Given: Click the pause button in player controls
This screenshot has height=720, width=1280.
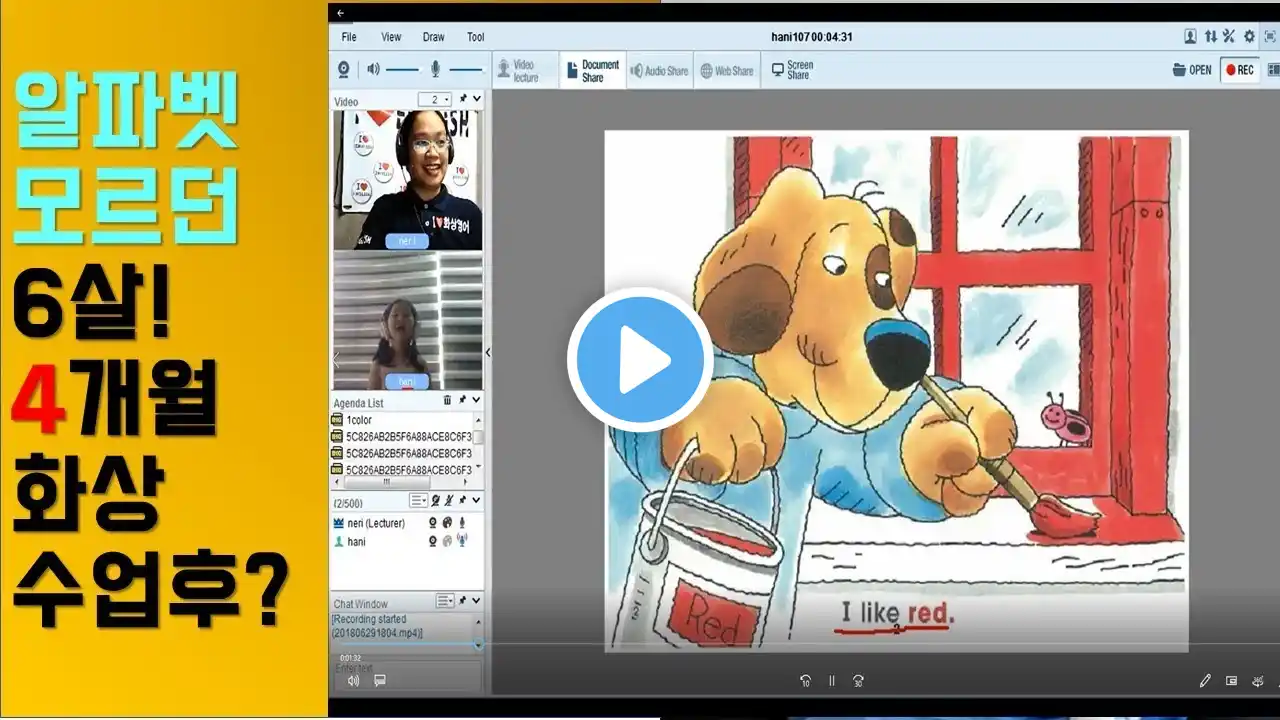Looking at the screenshot, I should pyautogui.click(x=831, y=681).
